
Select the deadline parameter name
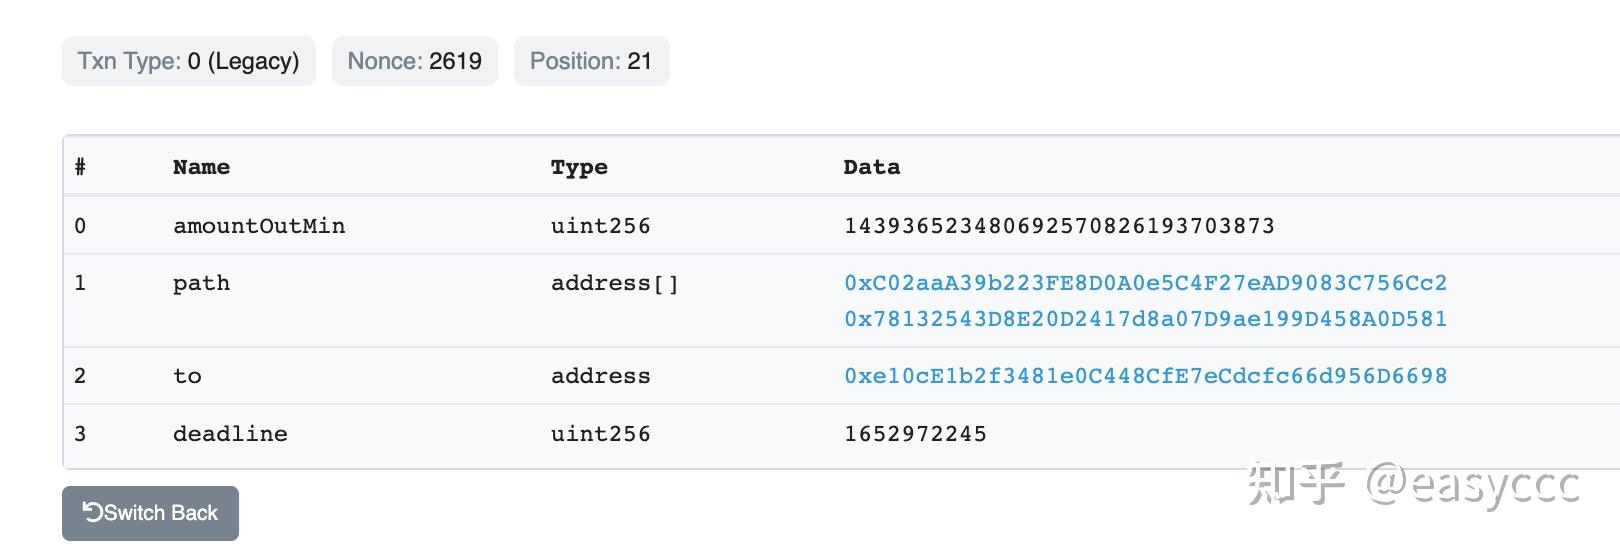point(230,434)
